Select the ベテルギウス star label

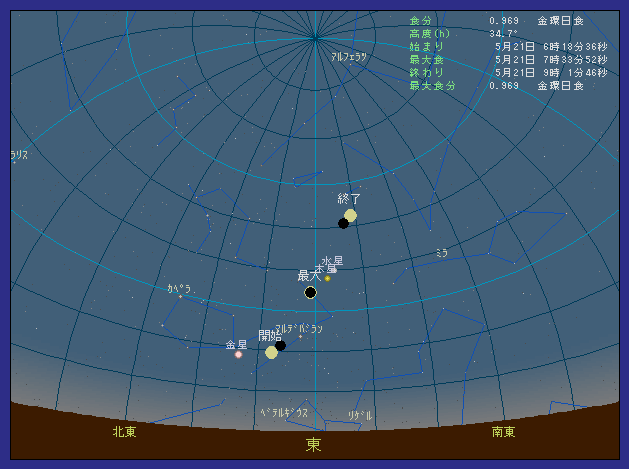coord(285,412)
